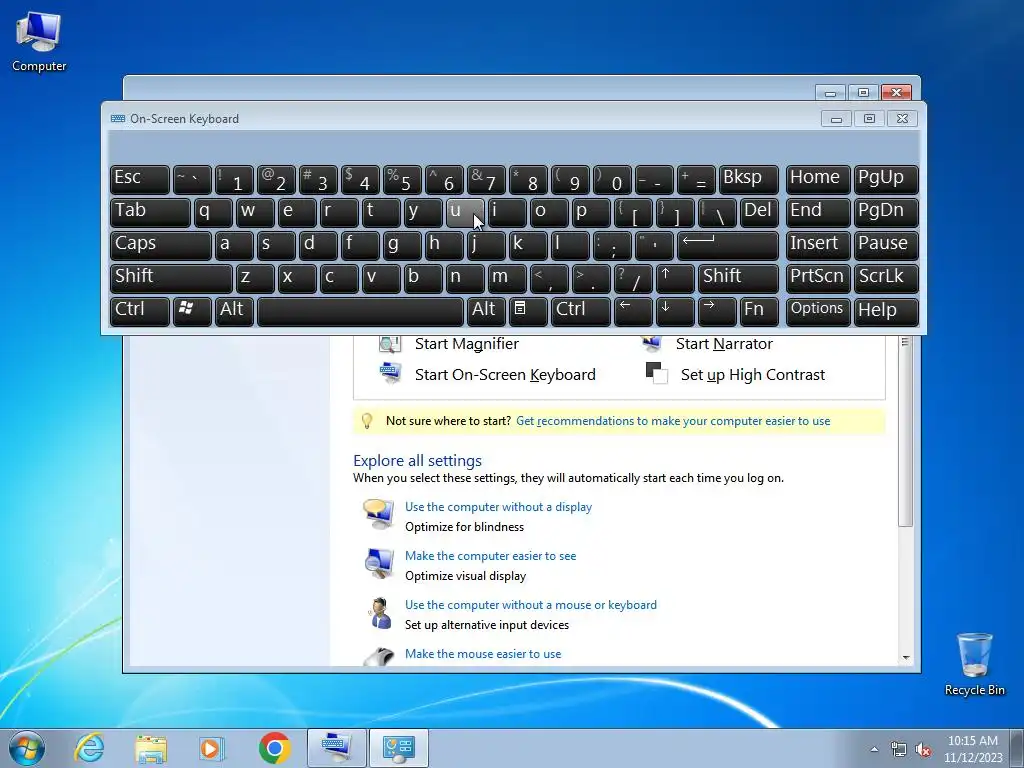
Task: Toggle the right Ctrl key
Action: click(x=581, y=310)
